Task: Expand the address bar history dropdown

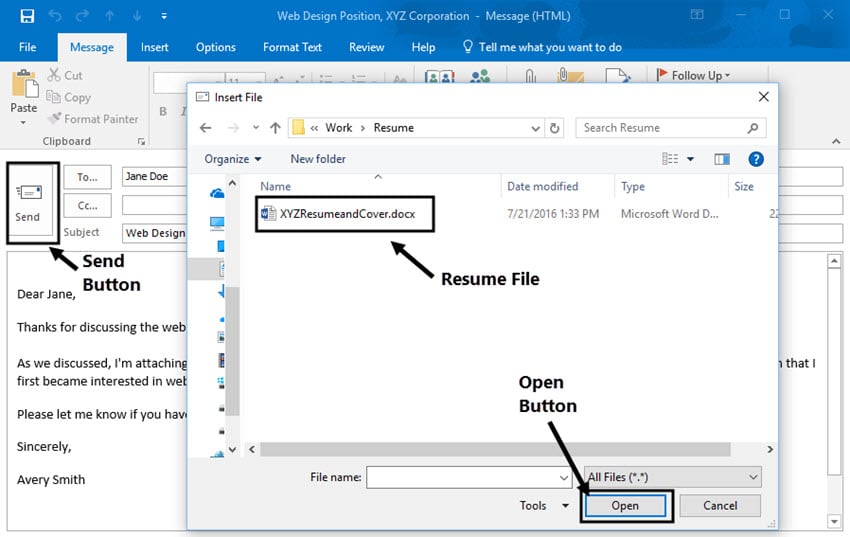Action: pos(535,128)
